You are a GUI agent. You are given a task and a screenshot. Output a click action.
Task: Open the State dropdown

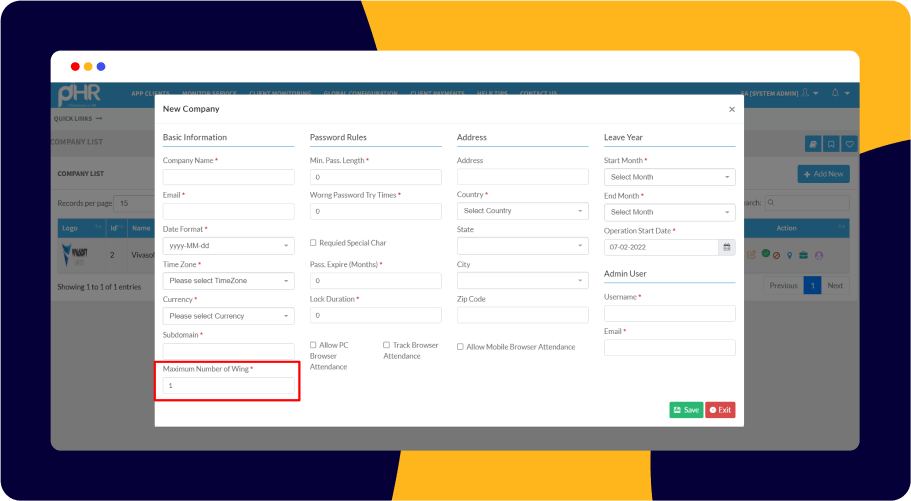pyautogui.click(x=522, y=246)
